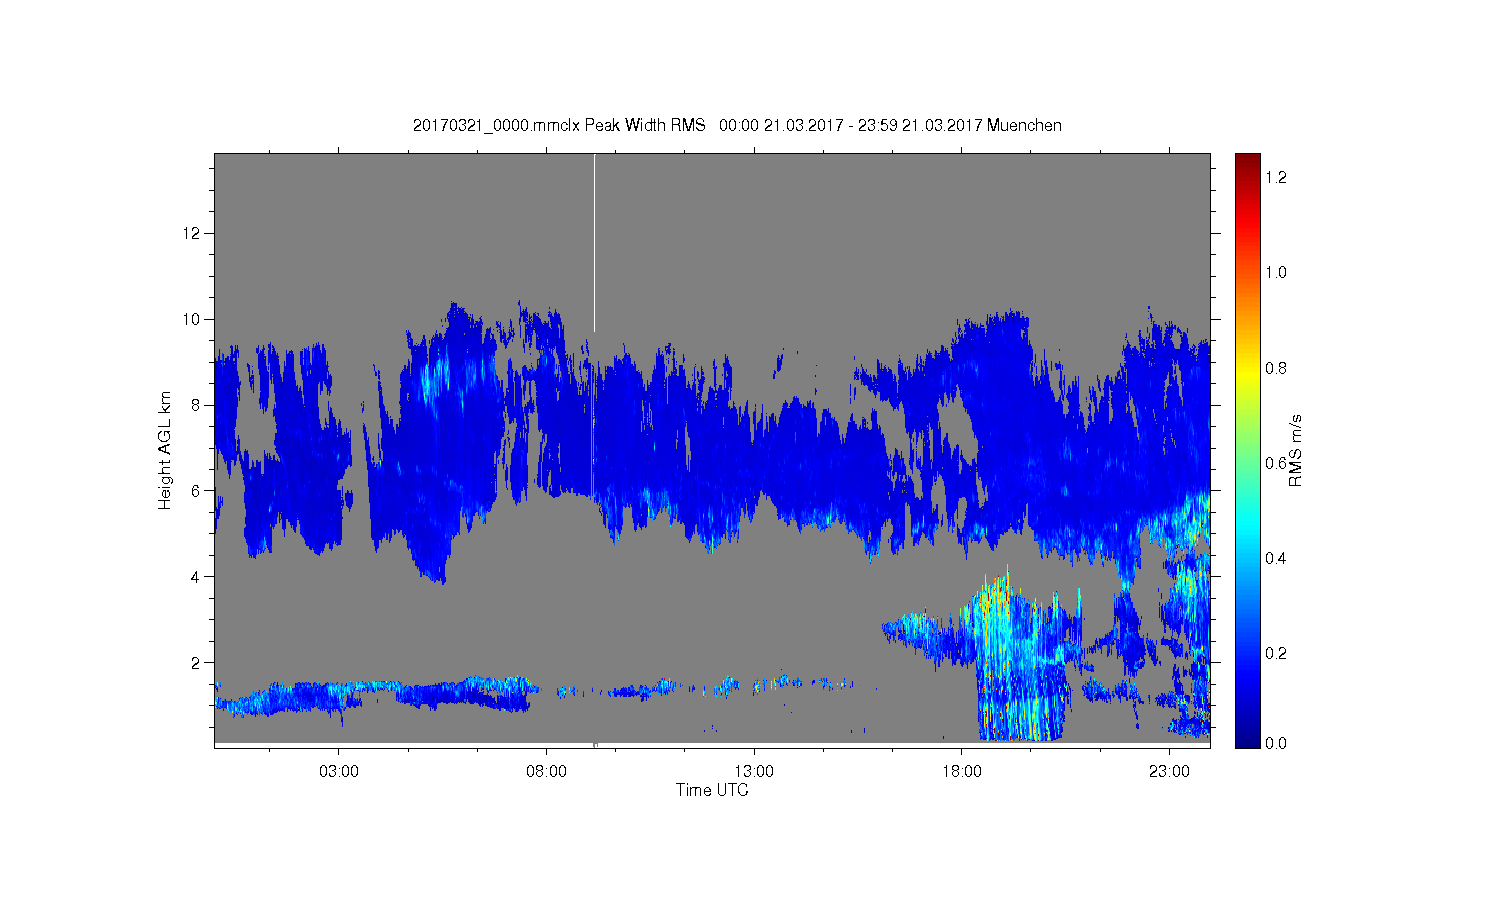
Task: Click the "Time UTC" x-axis label
Action: point(712,790)
